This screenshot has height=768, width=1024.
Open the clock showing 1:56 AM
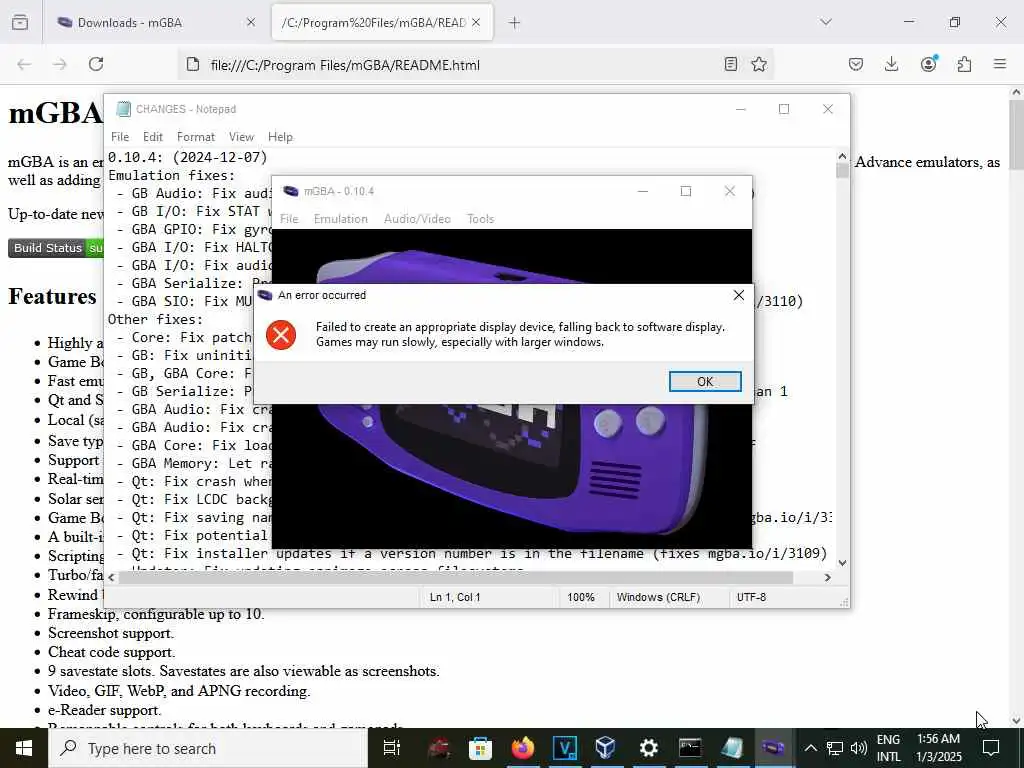click(938, 748)
